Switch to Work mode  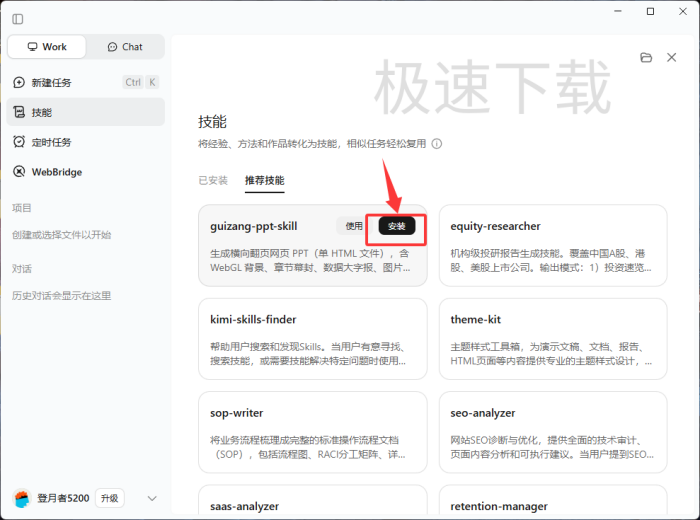[47, 47]
